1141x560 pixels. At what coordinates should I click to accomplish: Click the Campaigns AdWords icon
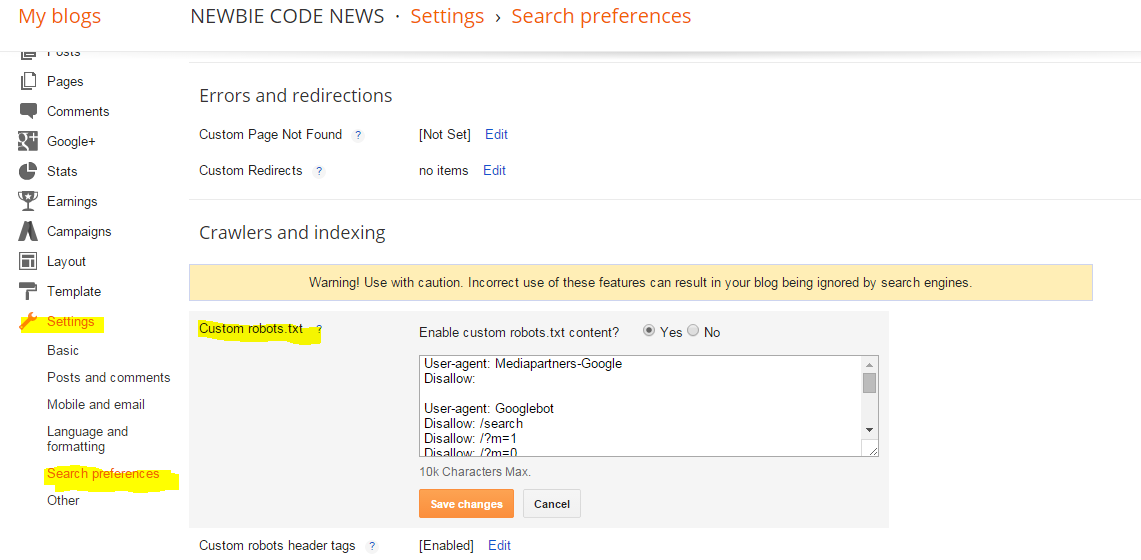click(x=28, y=231)
